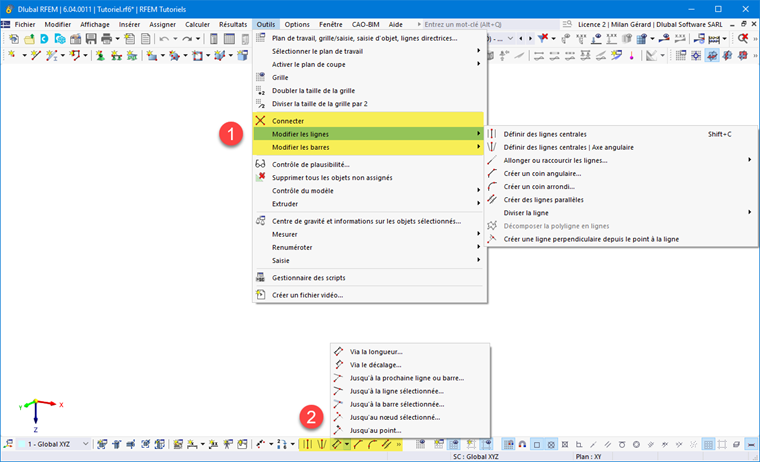The width and height of the screenshot is (760, 462).
Task: Expand the bottom yellow toolbar overflow chevron
Action: (x=398, y=444)
